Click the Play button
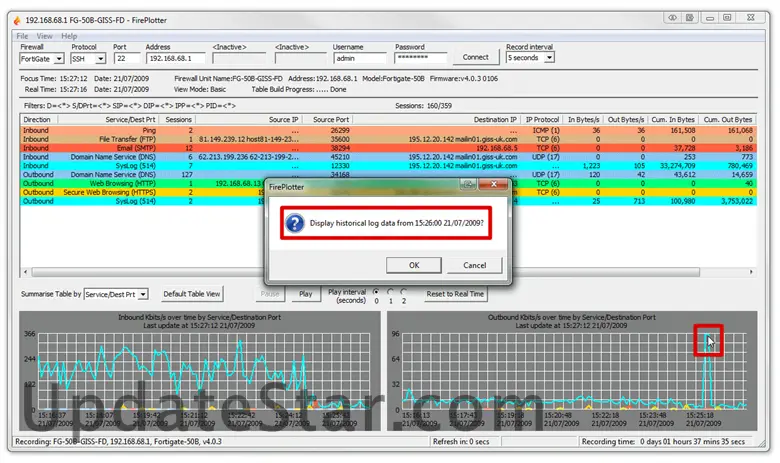780x463 pixels. pyautogui.click(x=305, y=294)
